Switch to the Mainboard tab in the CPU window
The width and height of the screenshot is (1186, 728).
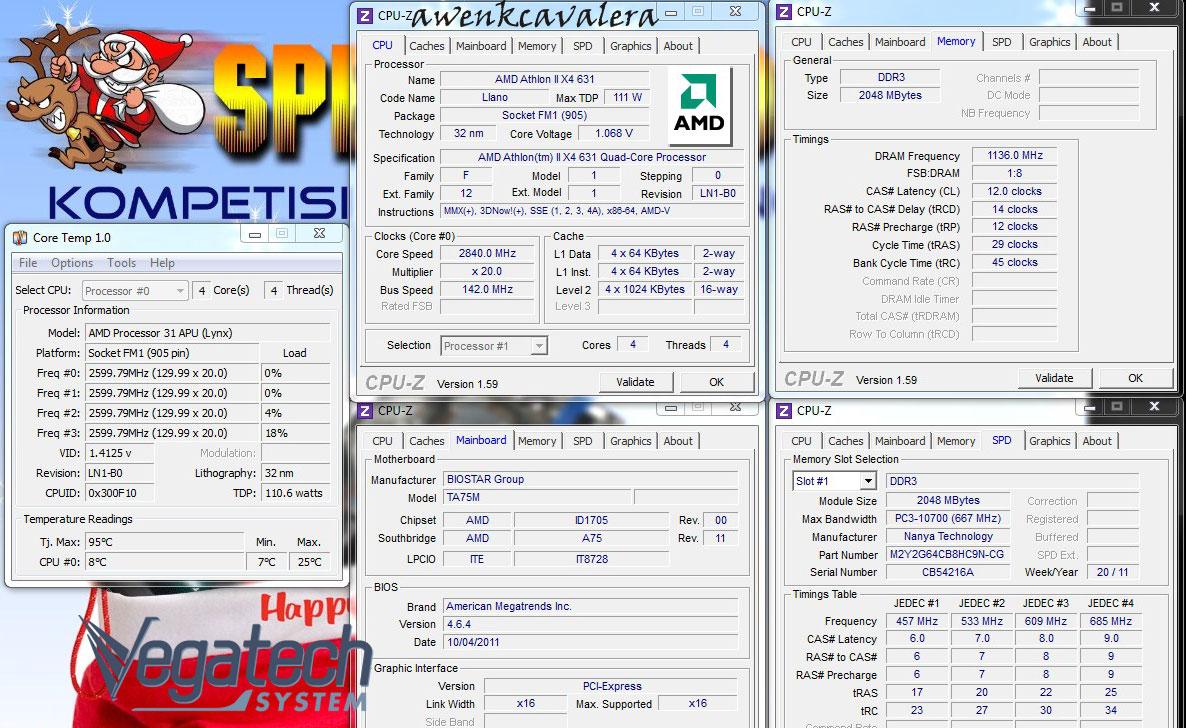click(x=481, y=46)
